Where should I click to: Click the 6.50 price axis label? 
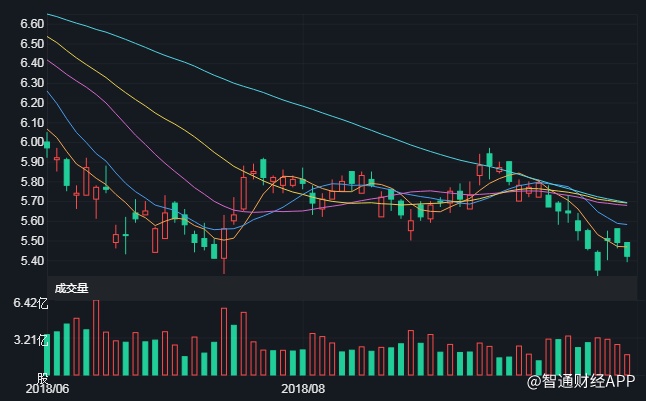click(x=31, y=42)
